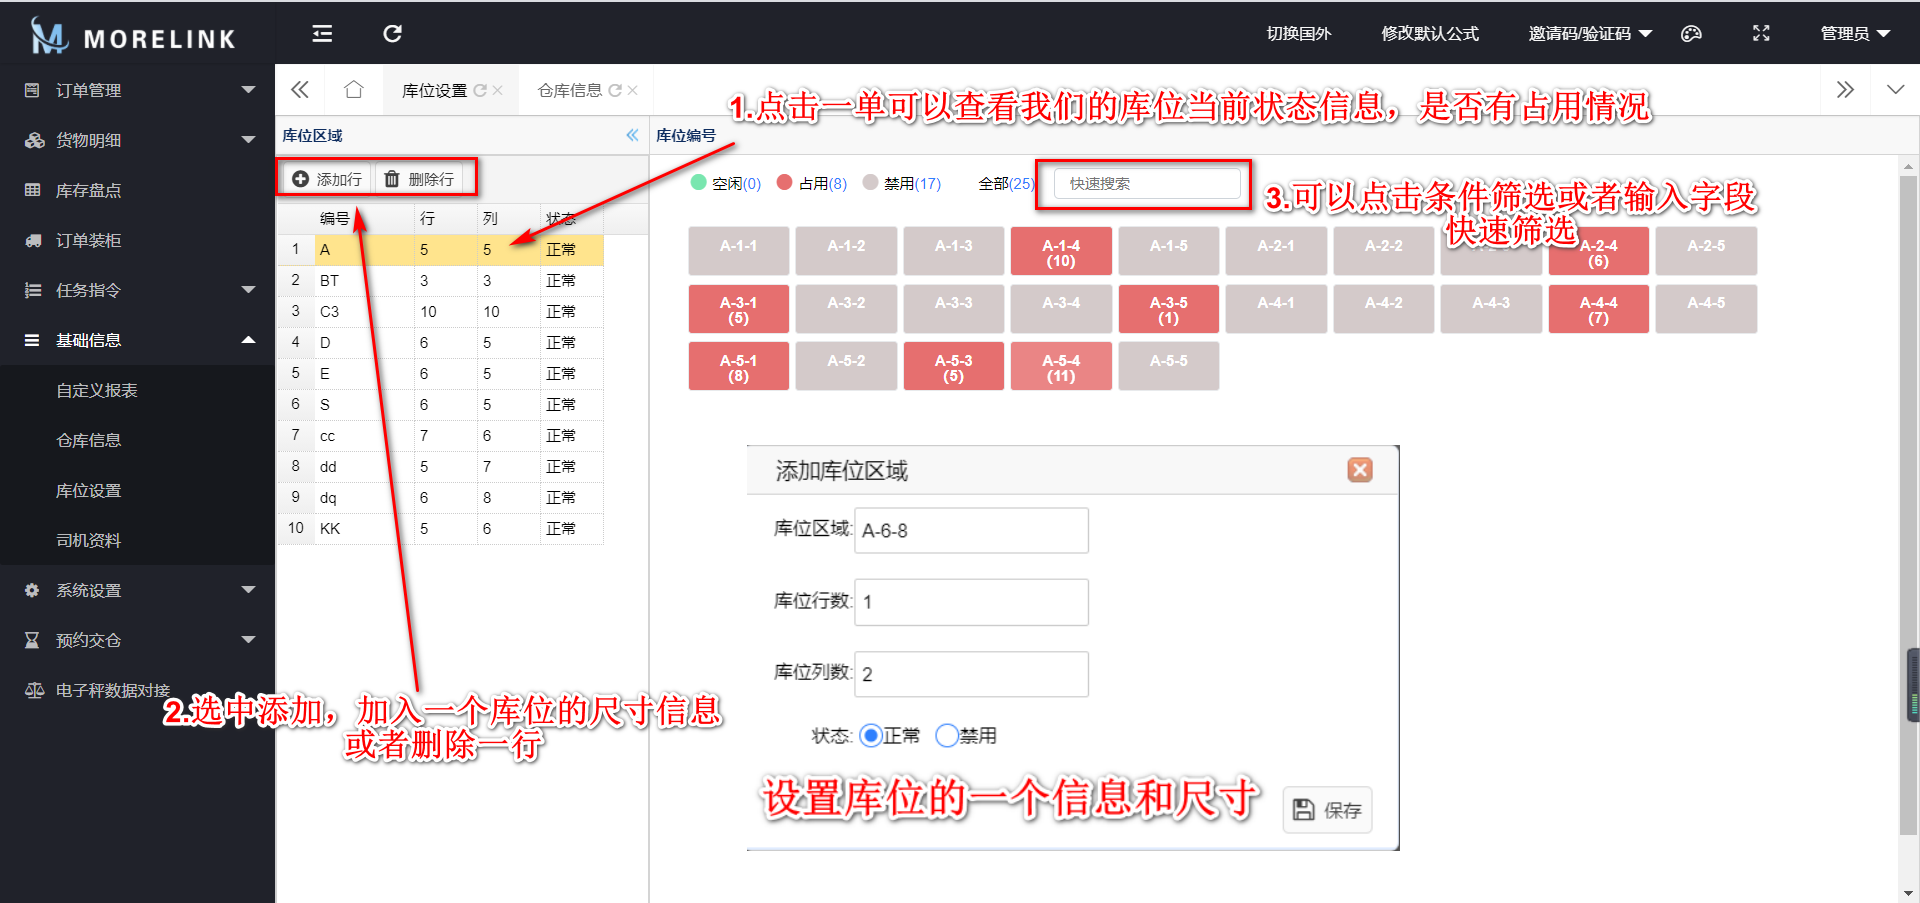Close the 库位设置 tab with its X icon
Screen dimensions: 1920x903
(x=498, y=90)
